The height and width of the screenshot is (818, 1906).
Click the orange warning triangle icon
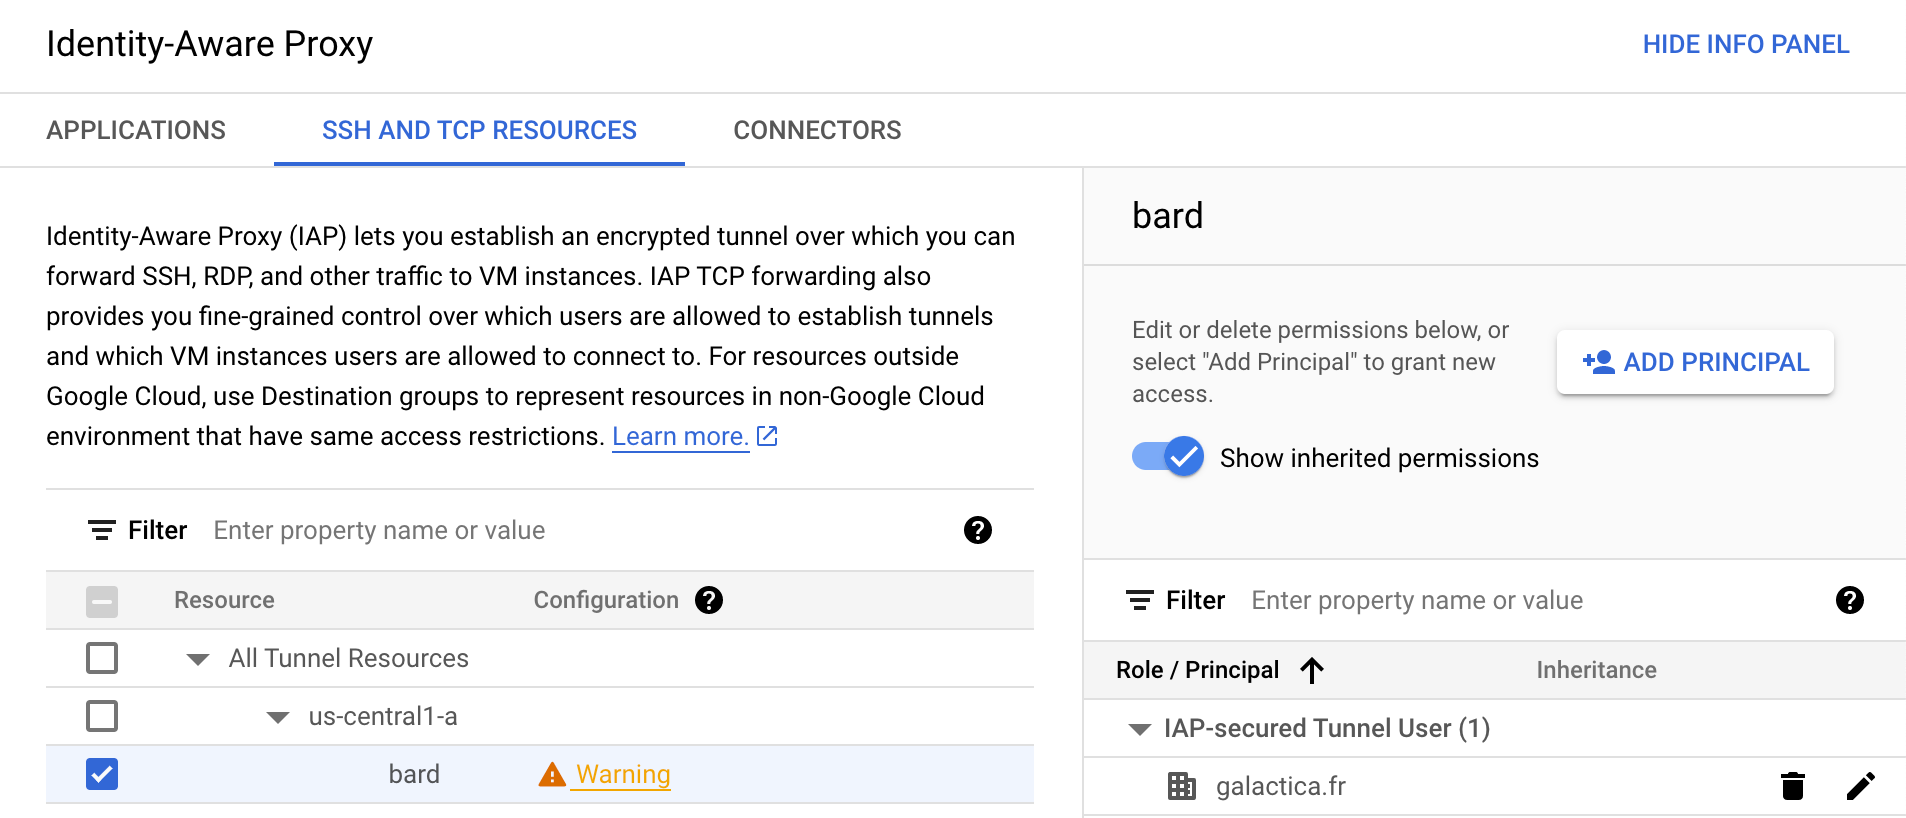(552, 775)
